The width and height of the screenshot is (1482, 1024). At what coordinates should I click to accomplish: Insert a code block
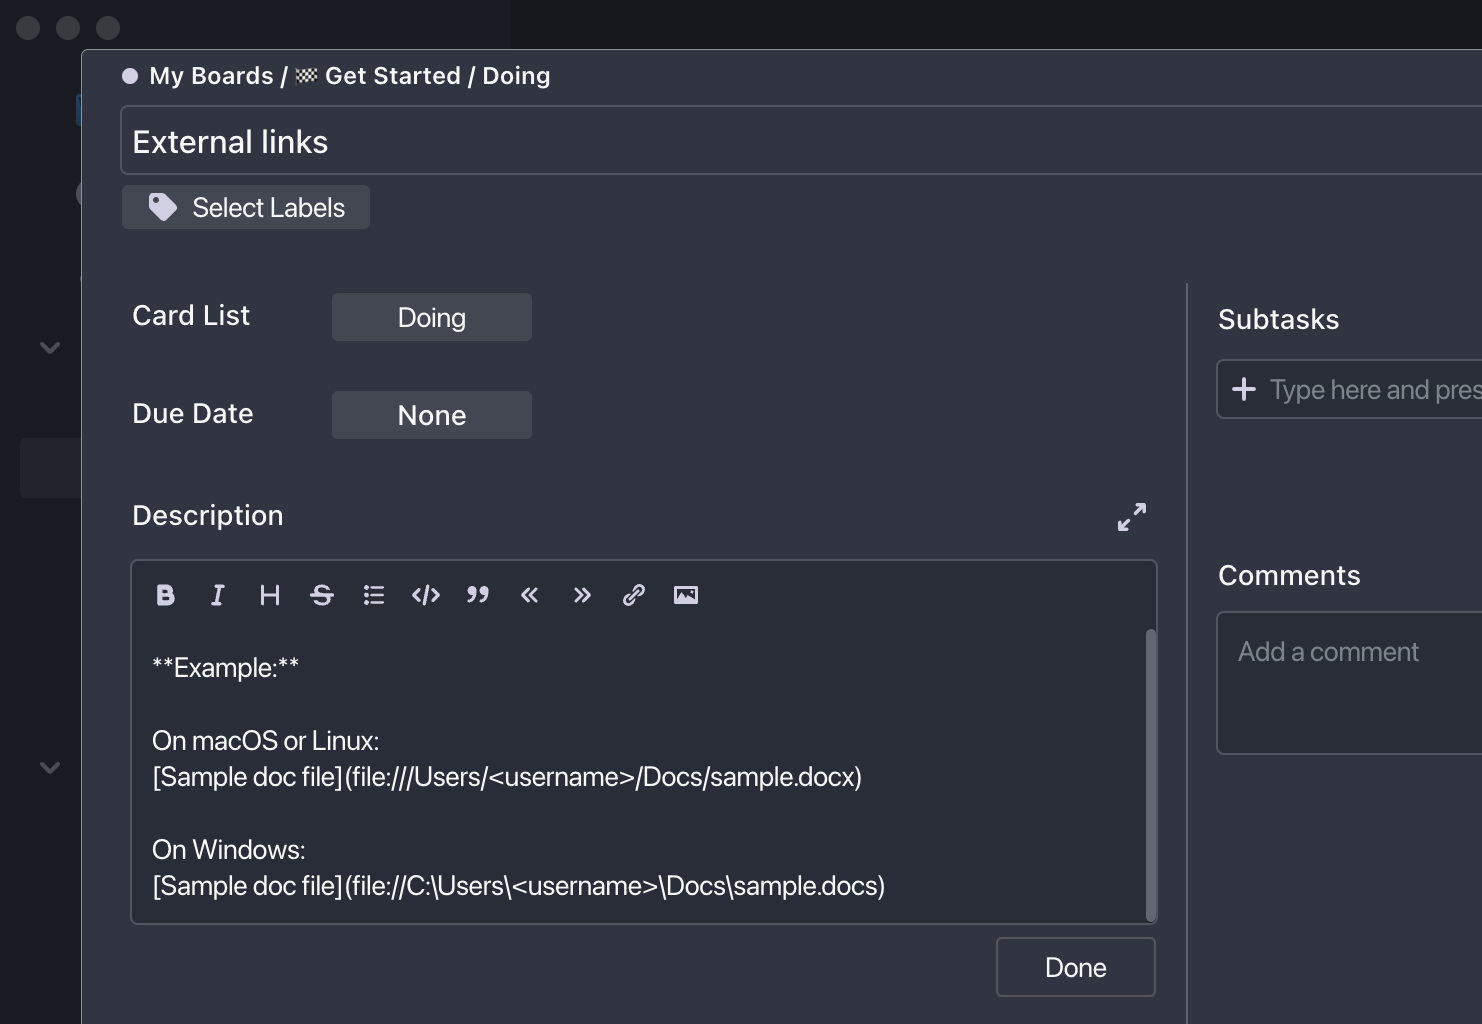coord(426,595)
